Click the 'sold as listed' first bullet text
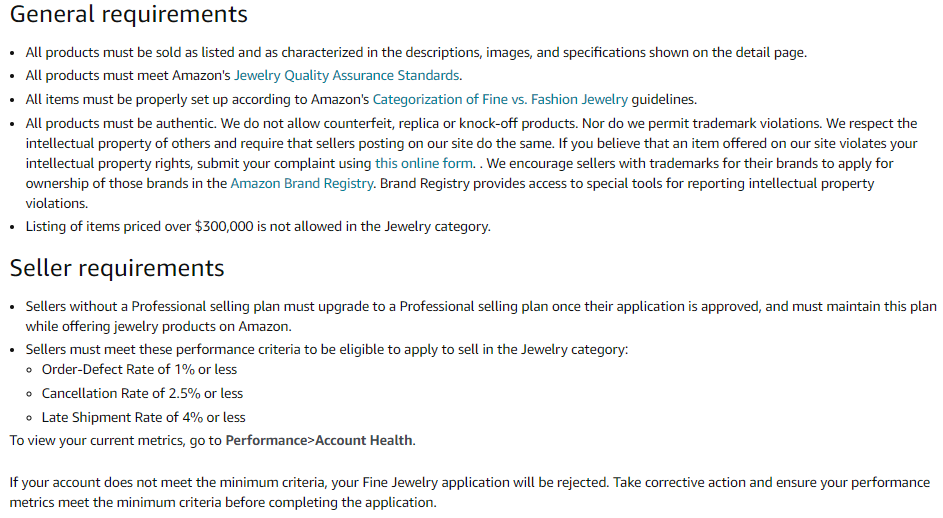 pyautogui.click(x=416, y=53)
